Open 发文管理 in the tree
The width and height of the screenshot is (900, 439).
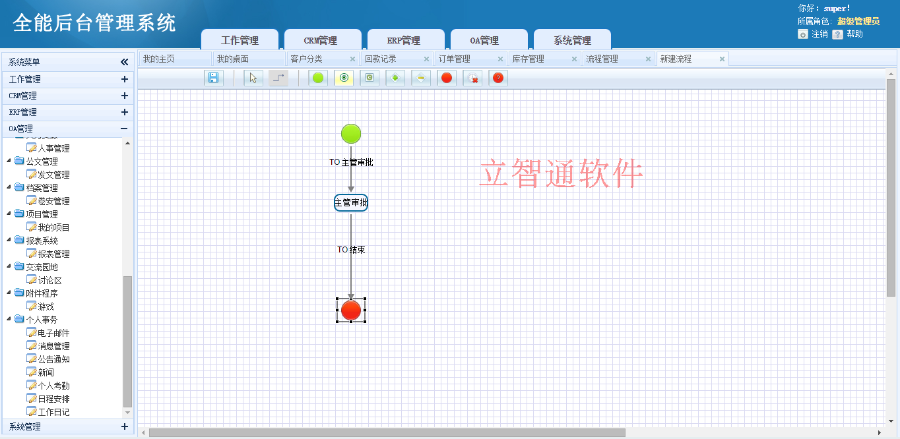54,175
